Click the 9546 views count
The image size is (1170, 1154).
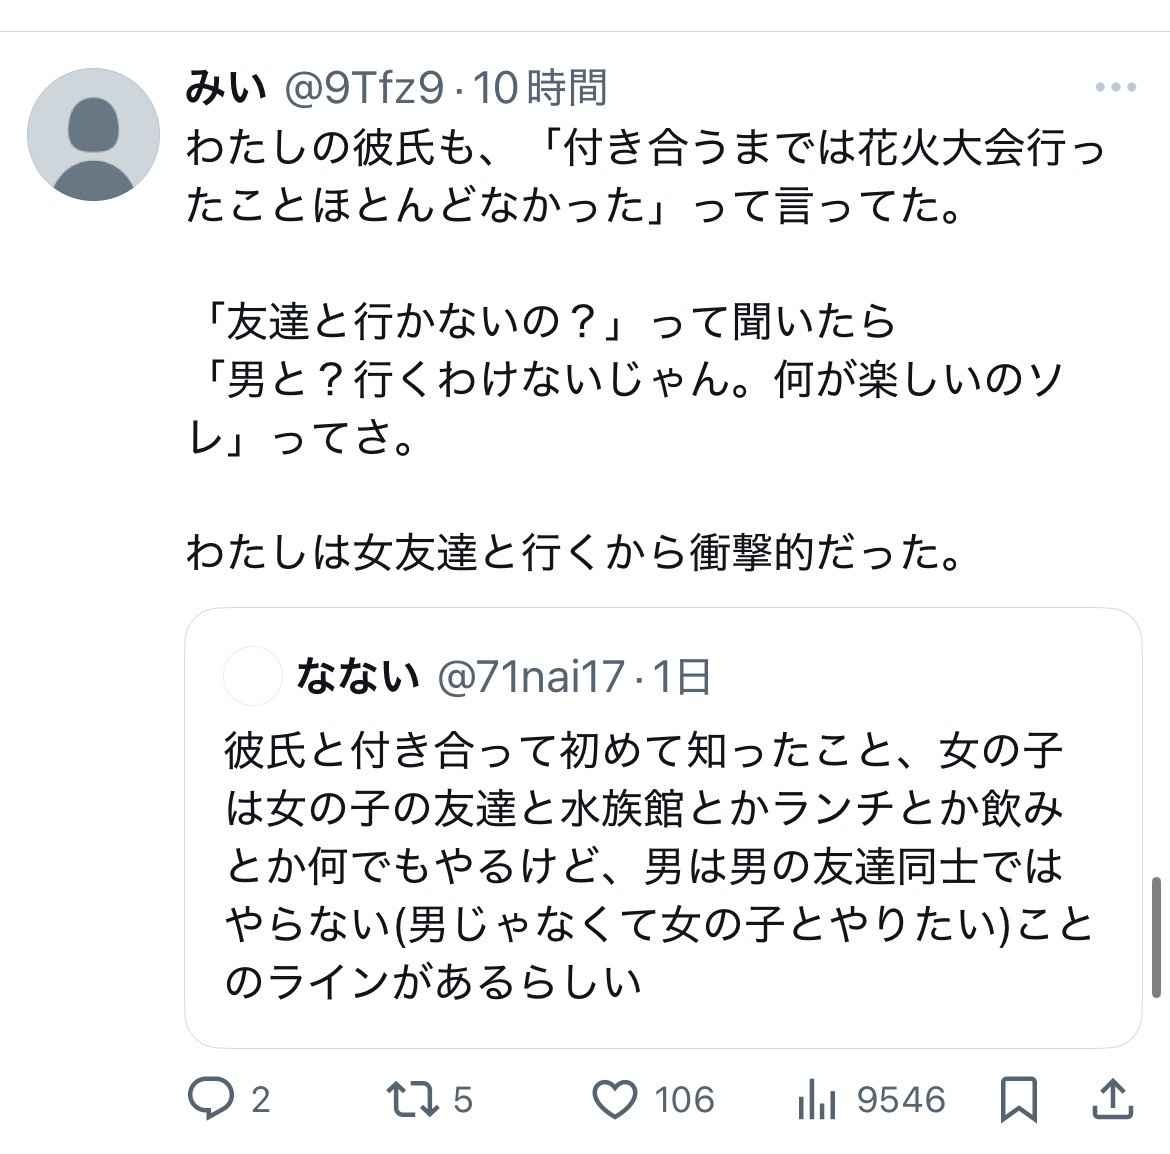pyautogui.click(x=901, y=1100)
